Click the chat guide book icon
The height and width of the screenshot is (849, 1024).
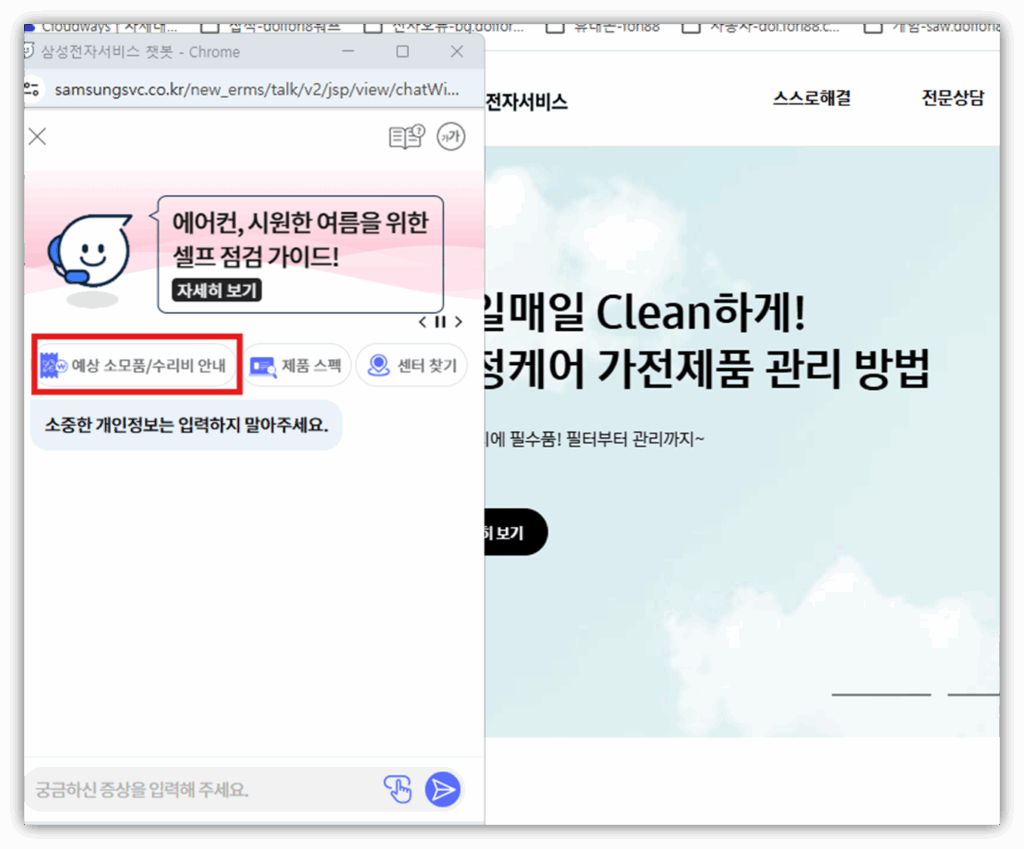coord(407,137)
